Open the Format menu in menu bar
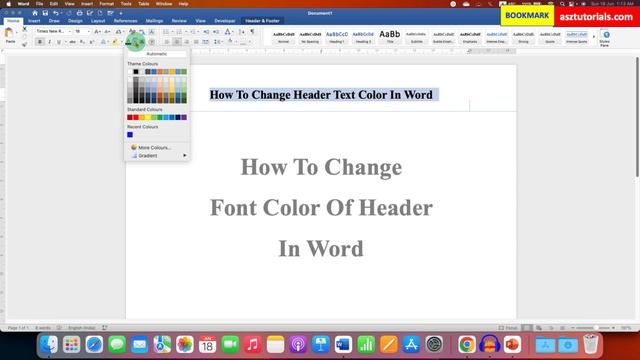This screenshot has width=640, height=360. click(107, 4)
